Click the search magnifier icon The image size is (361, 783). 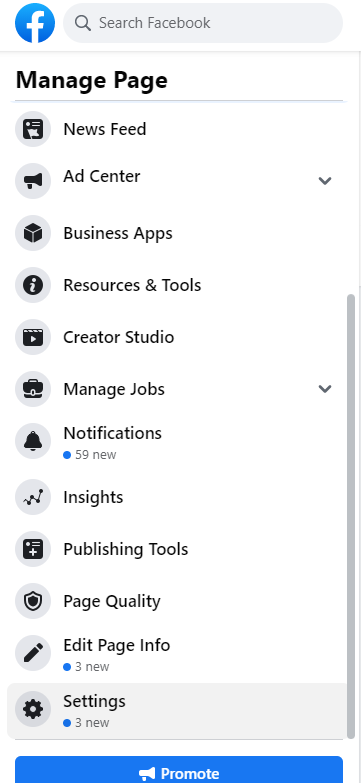(83, 23)
